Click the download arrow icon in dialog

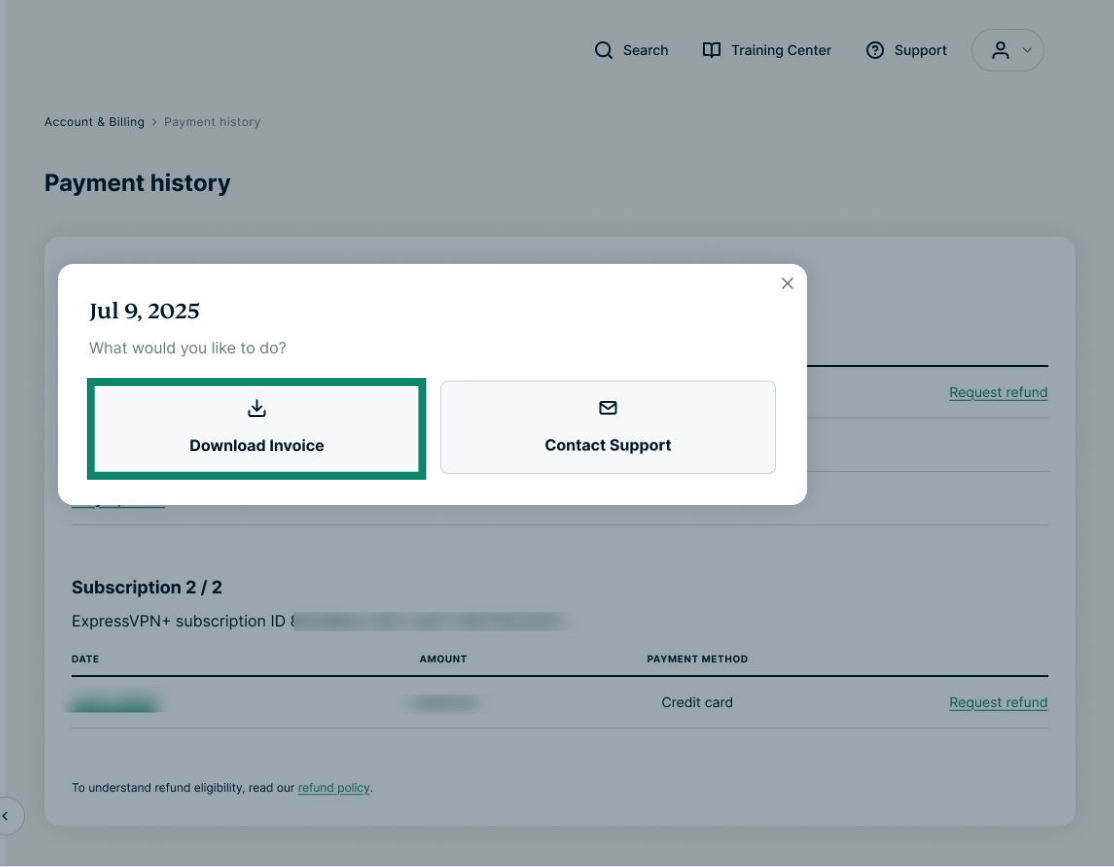pos(256,408)
